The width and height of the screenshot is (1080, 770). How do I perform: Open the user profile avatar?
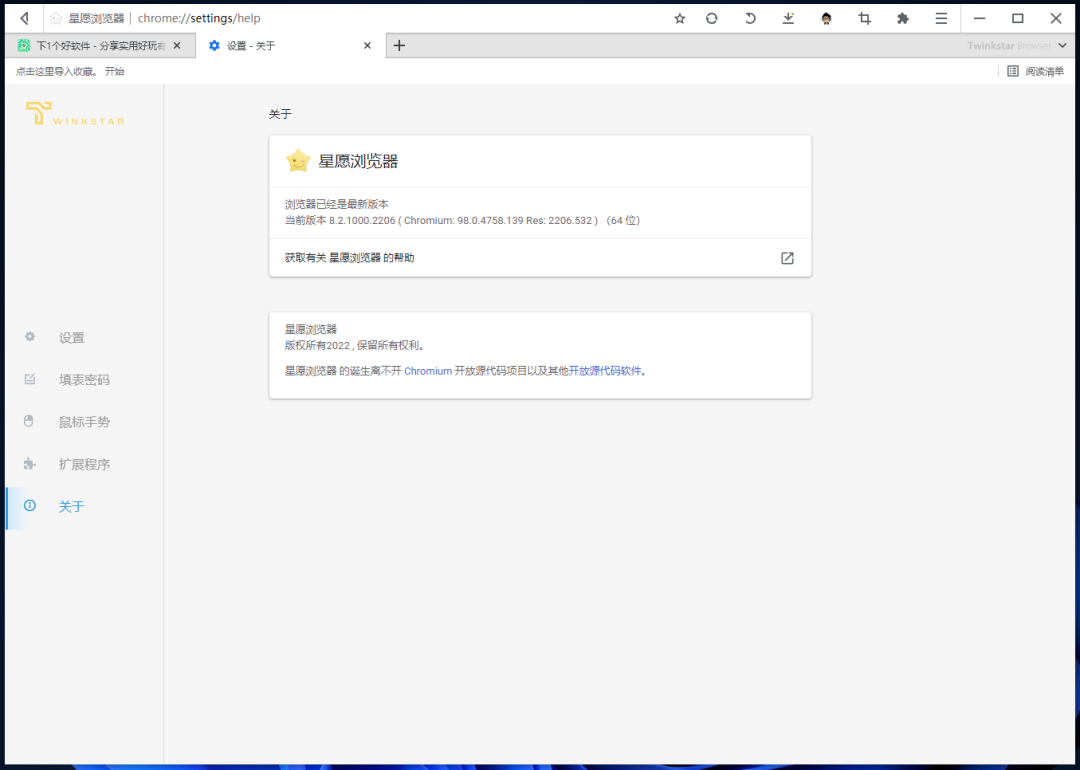click(827, 18)
